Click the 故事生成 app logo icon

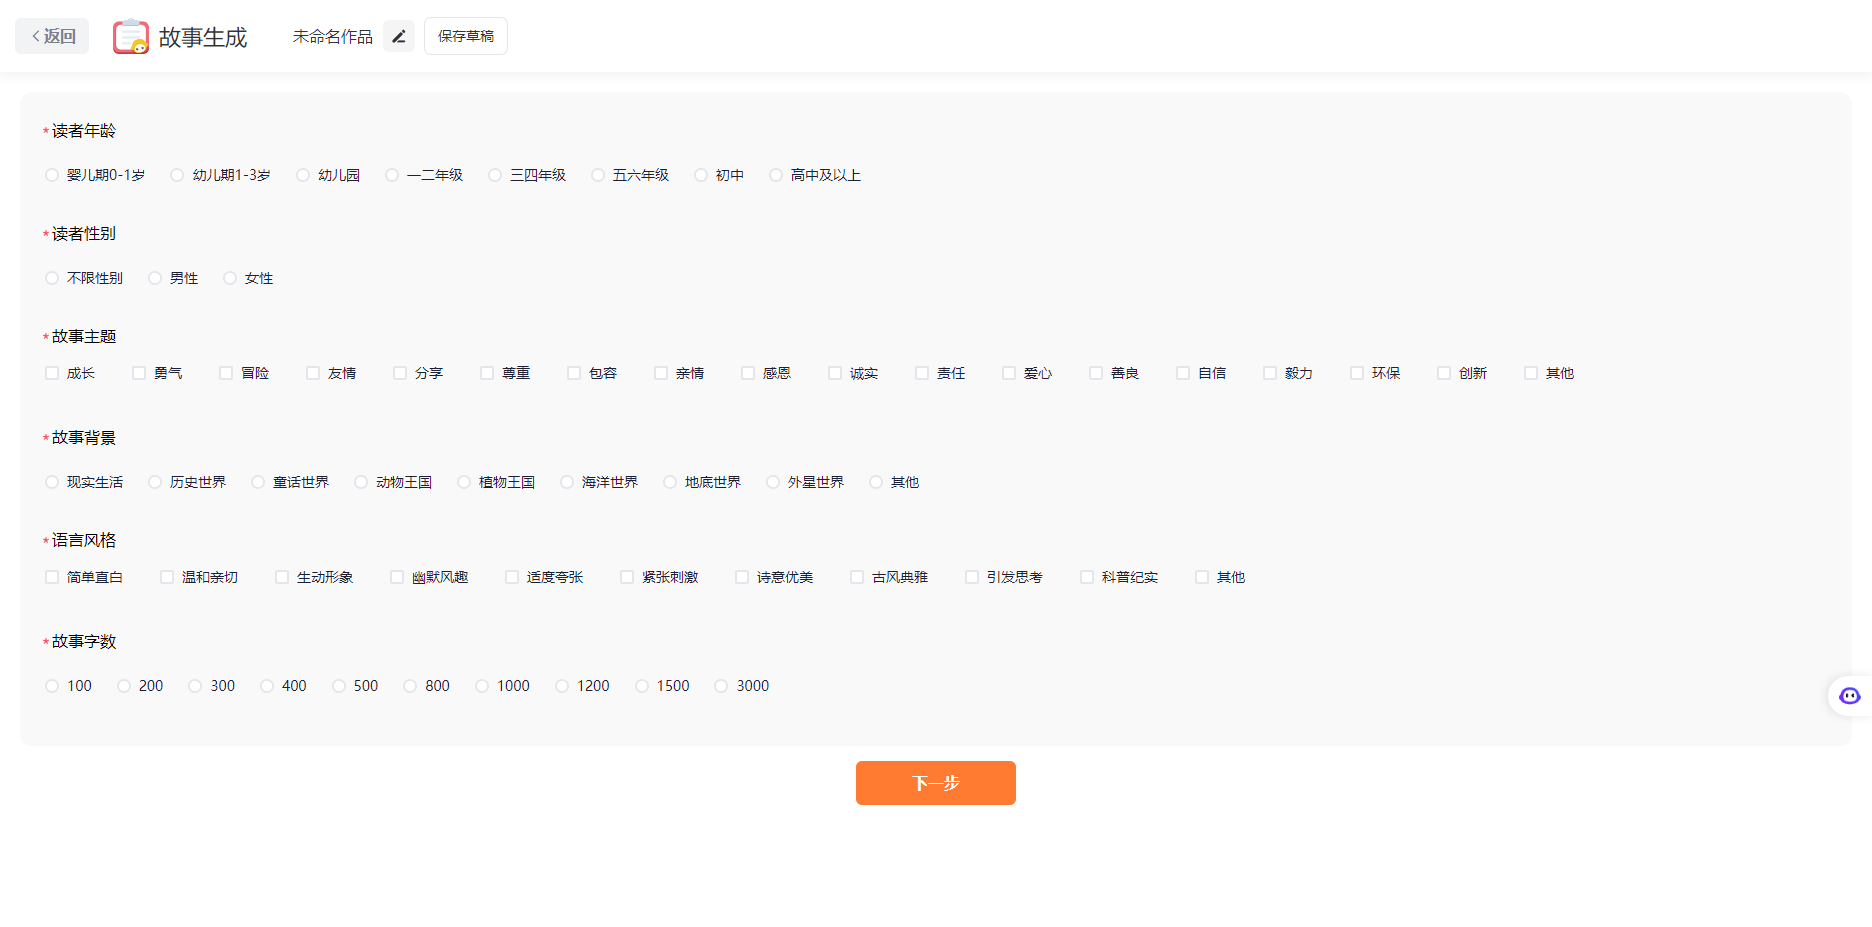[x=131, y=36]
